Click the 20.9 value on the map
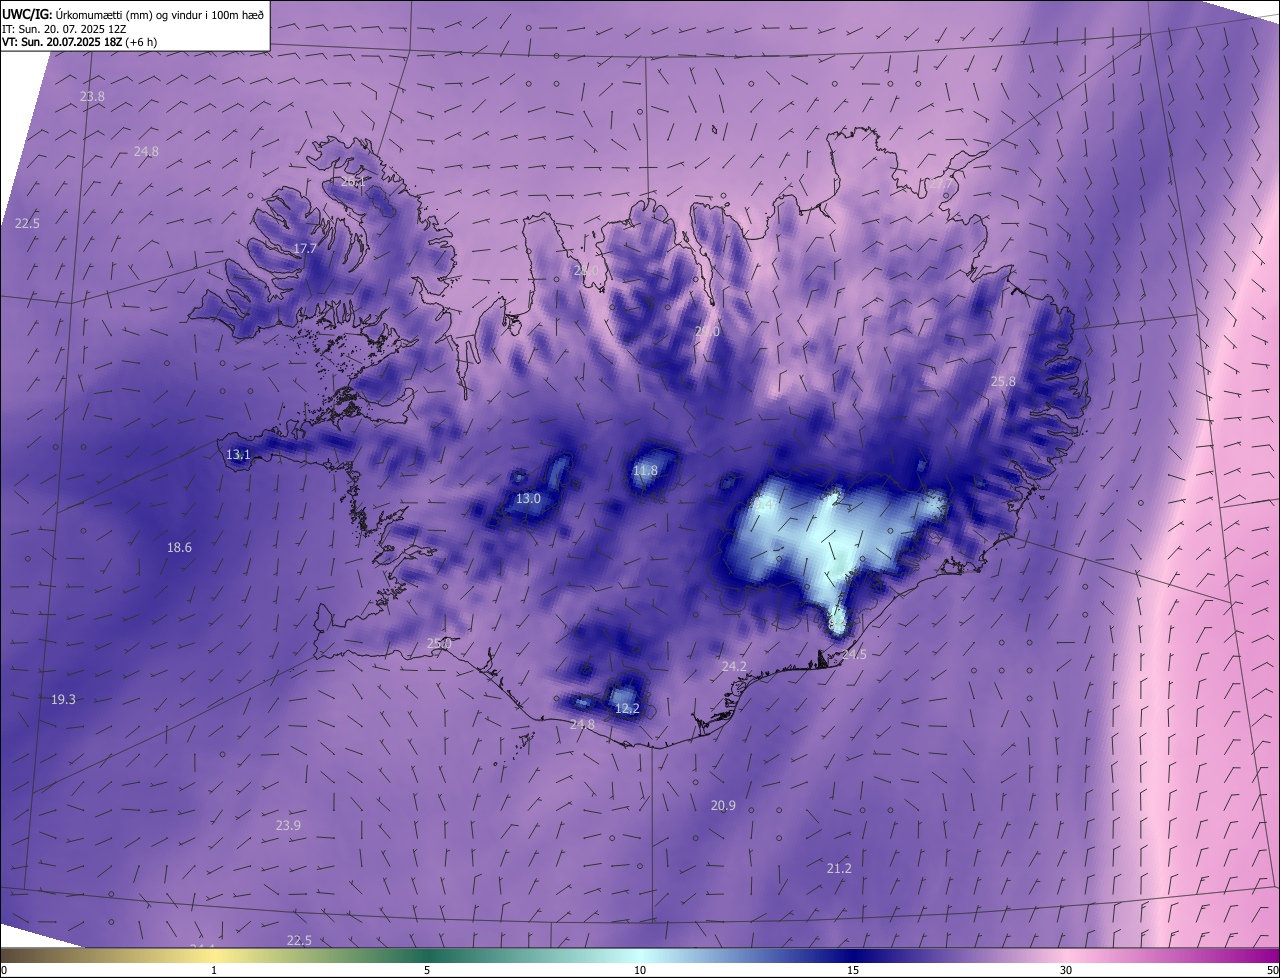Image resolution: width=1280 pixels, height=978 pixels. tap(723, 805)
